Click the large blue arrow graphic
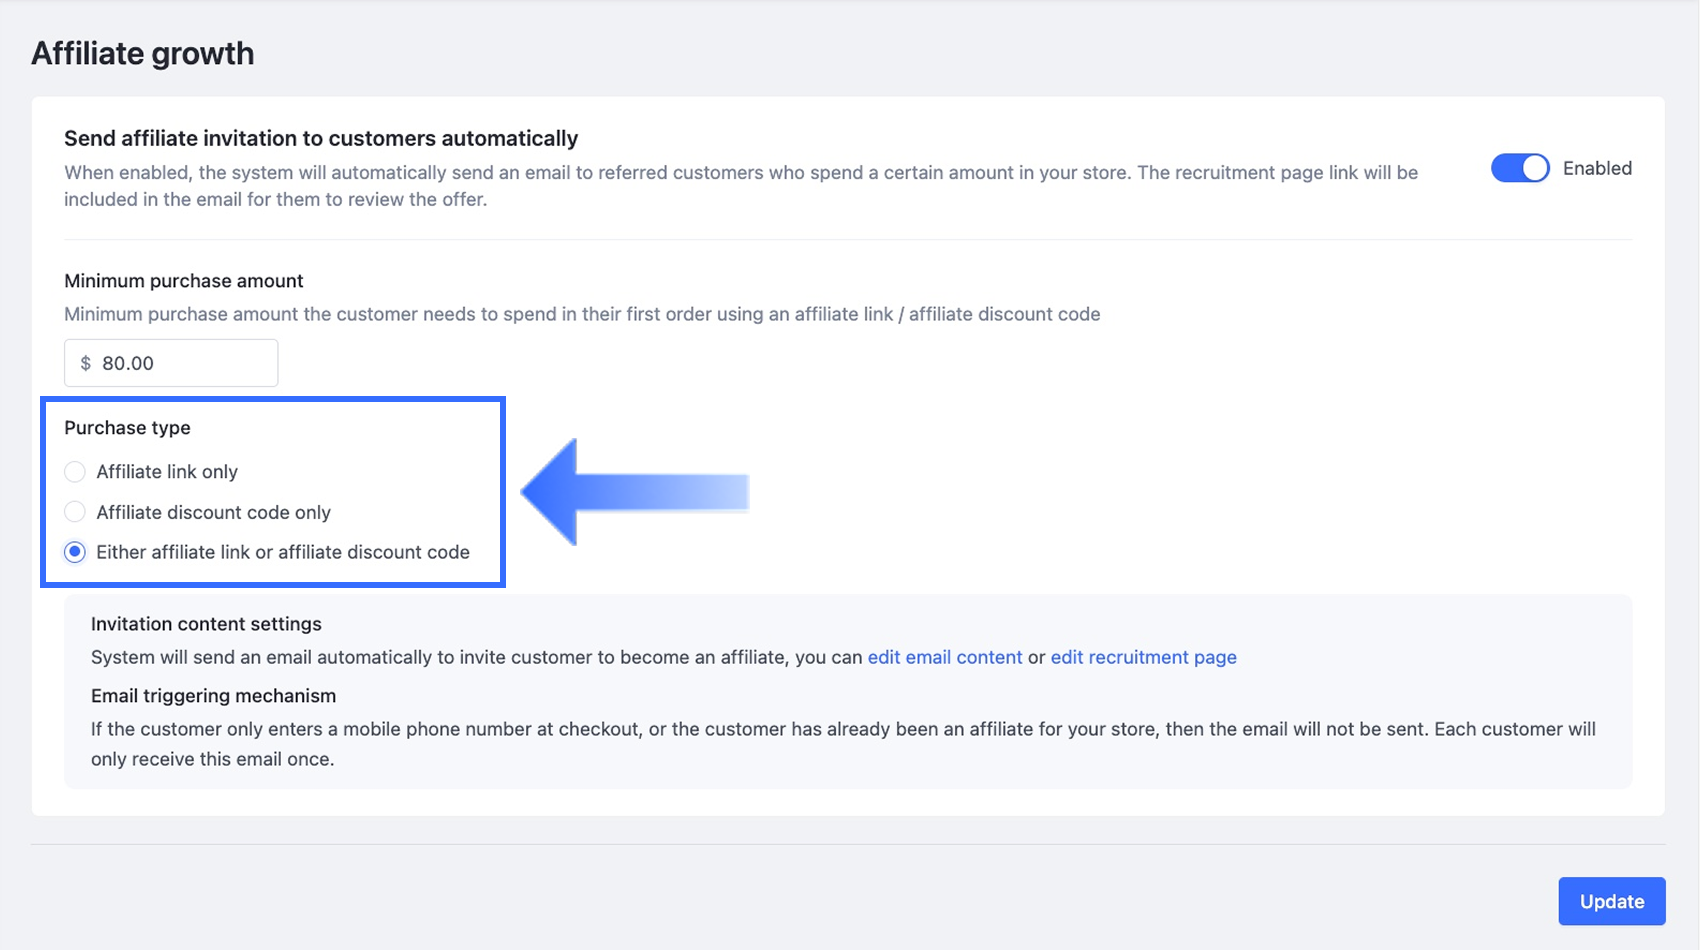Screen dimensions: 1700x950 tap(635, 492)
